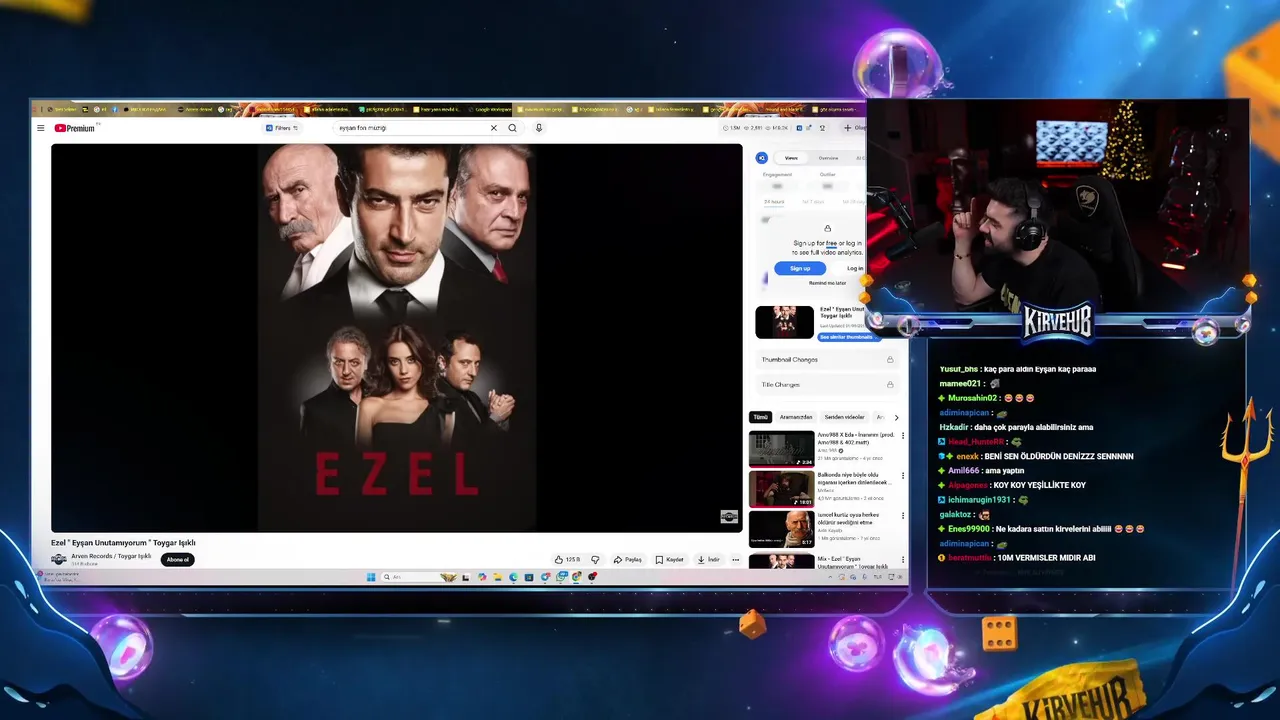
Task: Click the 'Remind me later' link
Action: coord(827,283)
